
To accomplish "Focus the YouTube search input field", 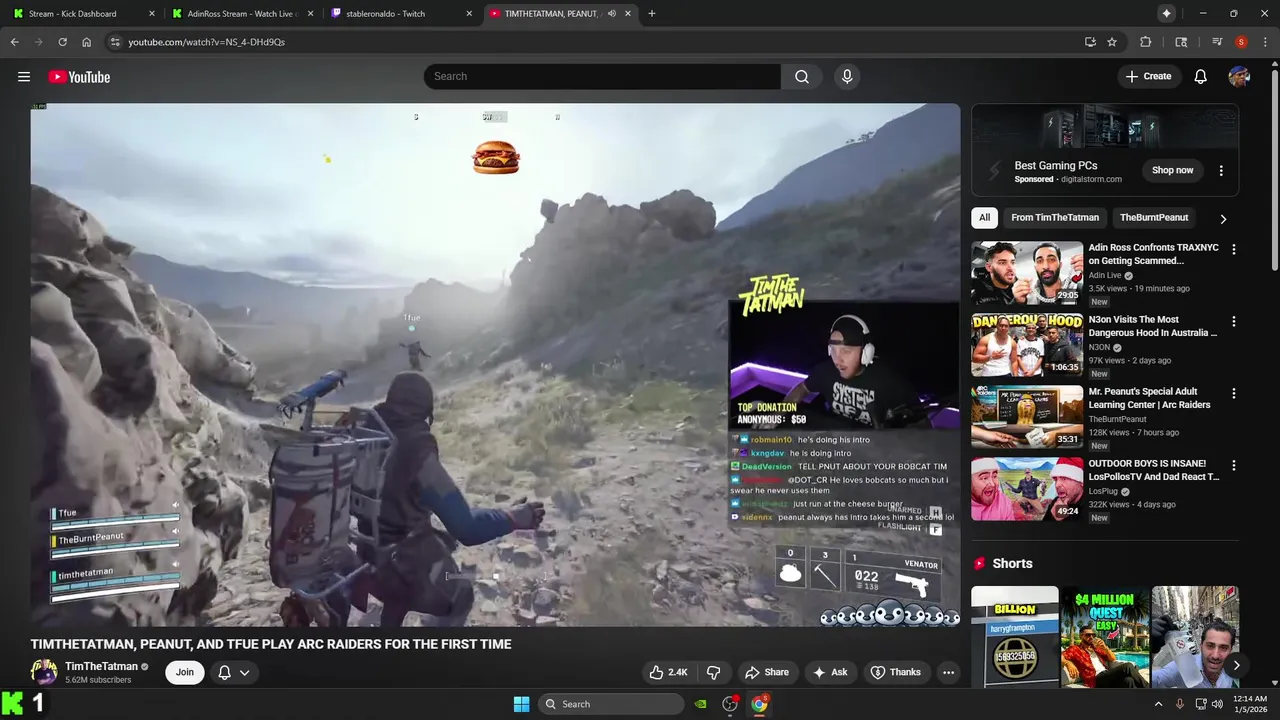I will (x=602, y=77).
